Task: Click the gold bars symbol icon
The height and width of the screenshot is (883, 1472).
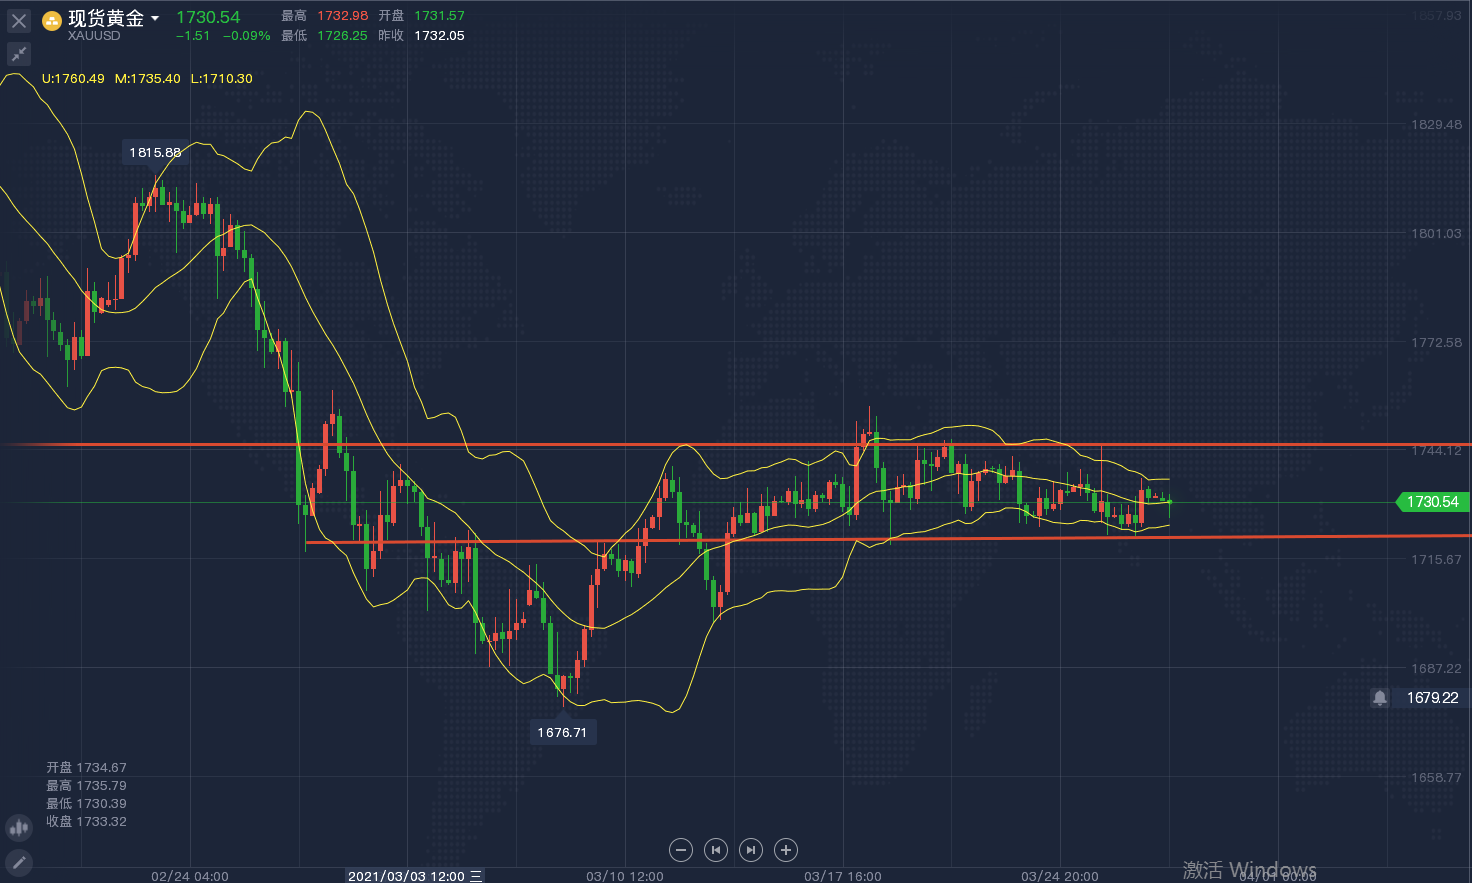Action: tap(52, 21)
